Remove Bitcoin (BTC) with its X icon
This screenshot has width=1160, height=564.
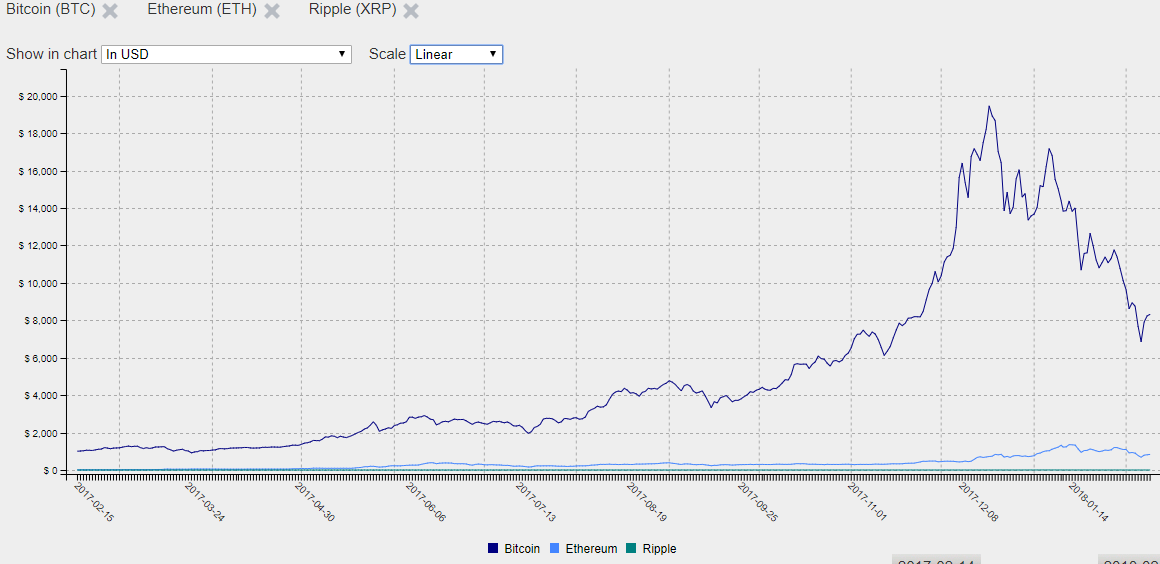coord(110,11)
